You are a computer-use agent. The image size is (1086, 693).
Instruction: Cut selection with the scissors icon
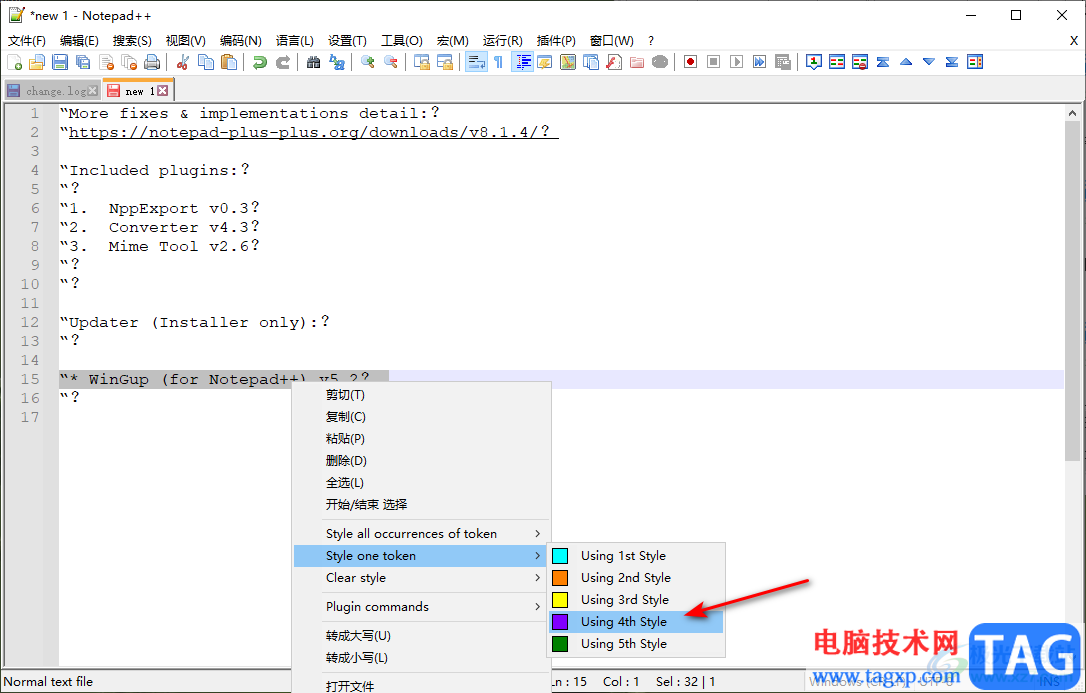183,62
